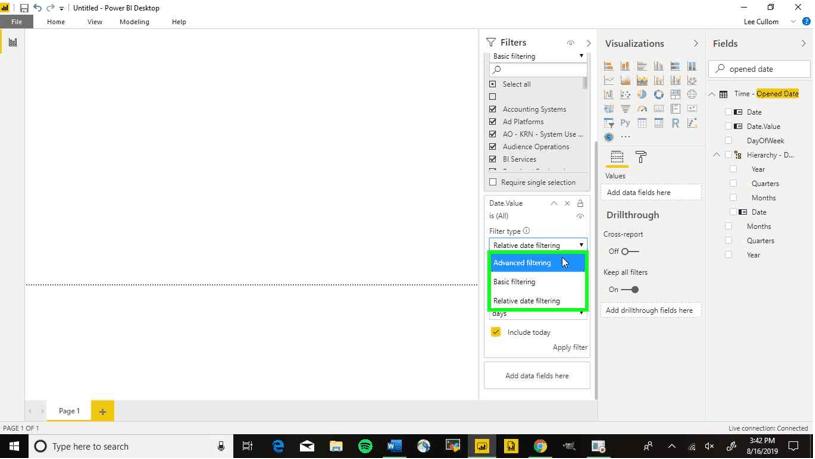Select the Scatter chart visualization
The width and height of the screenshot is (815, 459).
(x=625, y=95)
